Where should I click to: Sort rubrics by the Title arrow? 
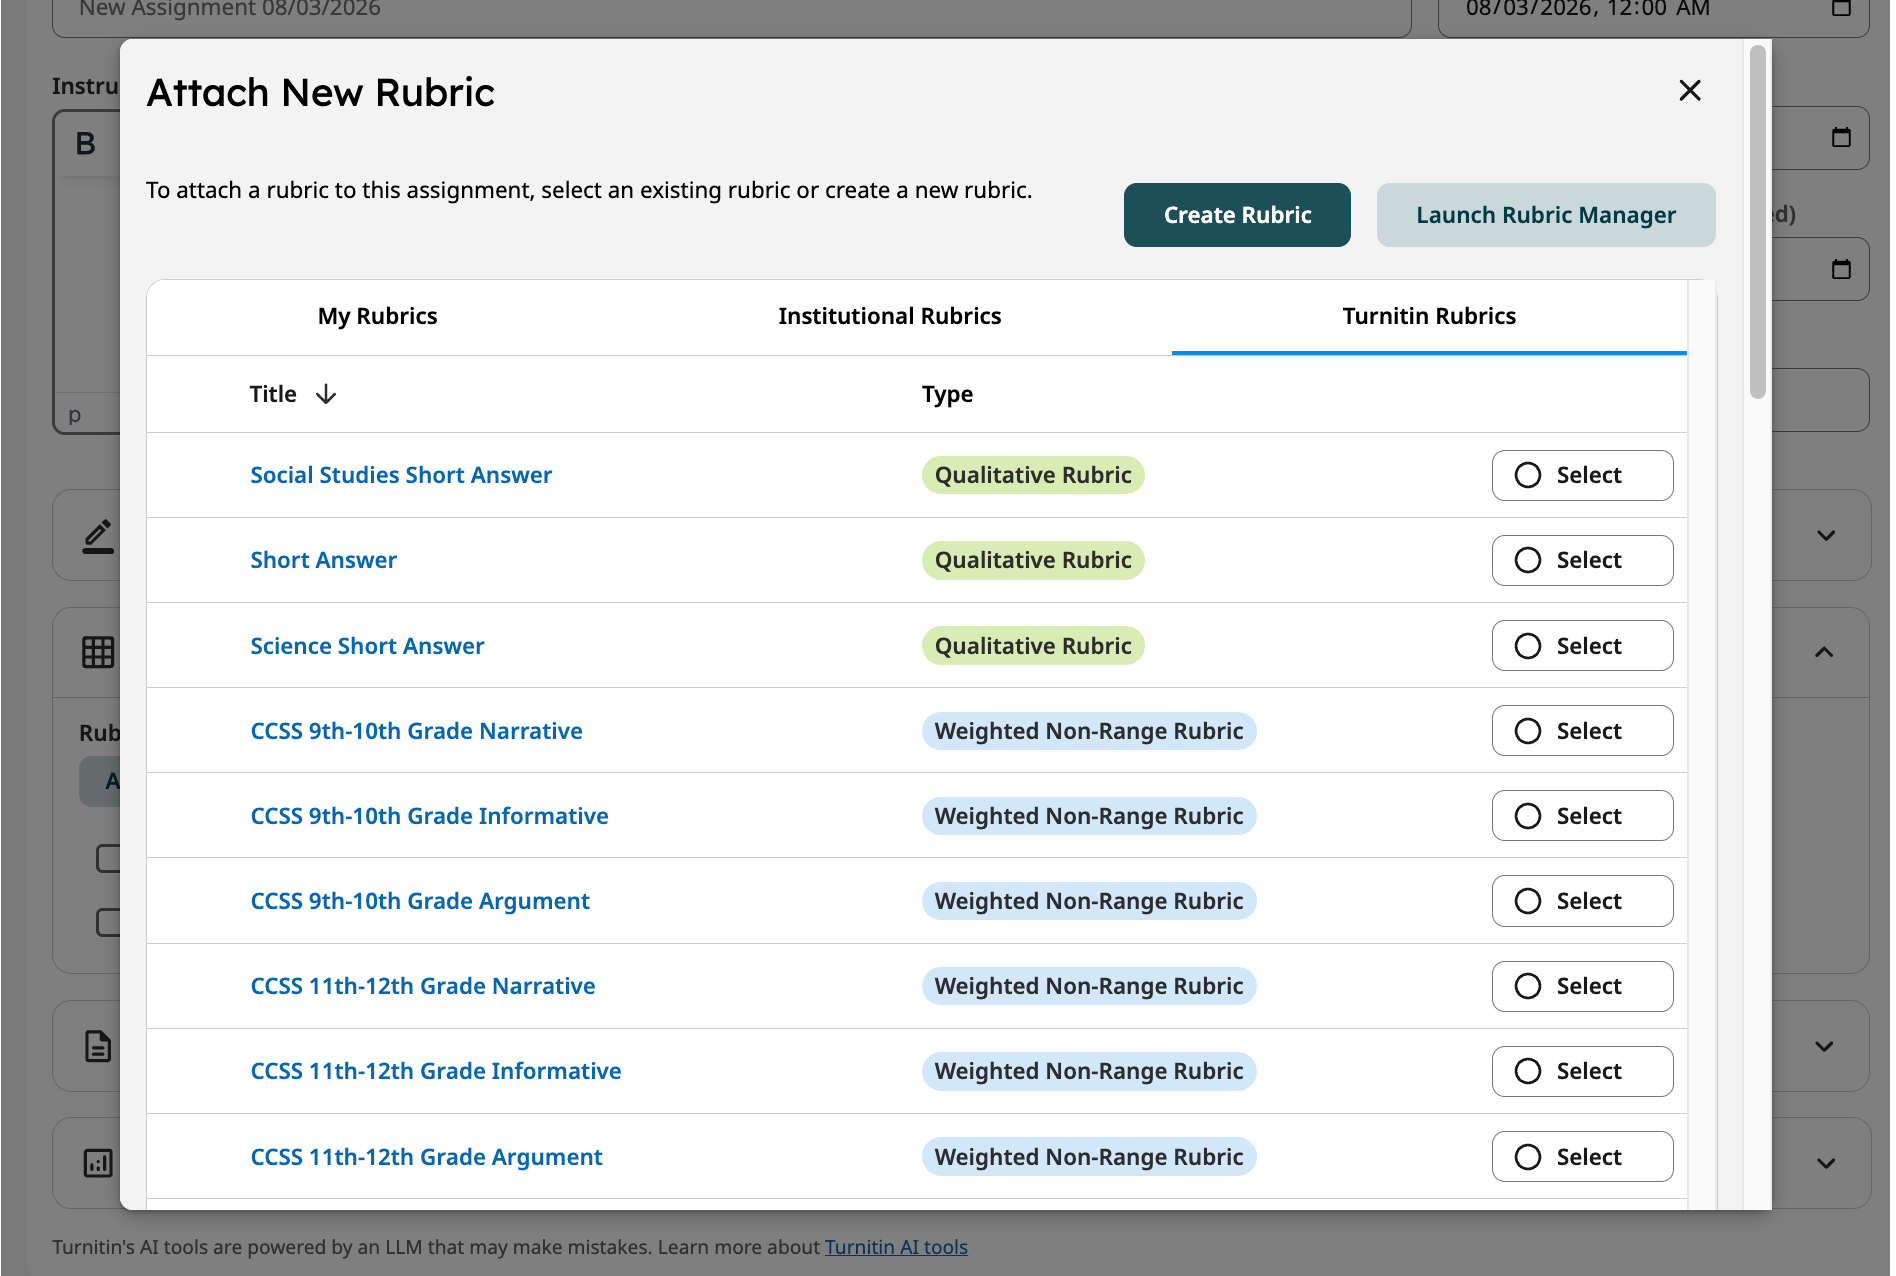[326, 394]
